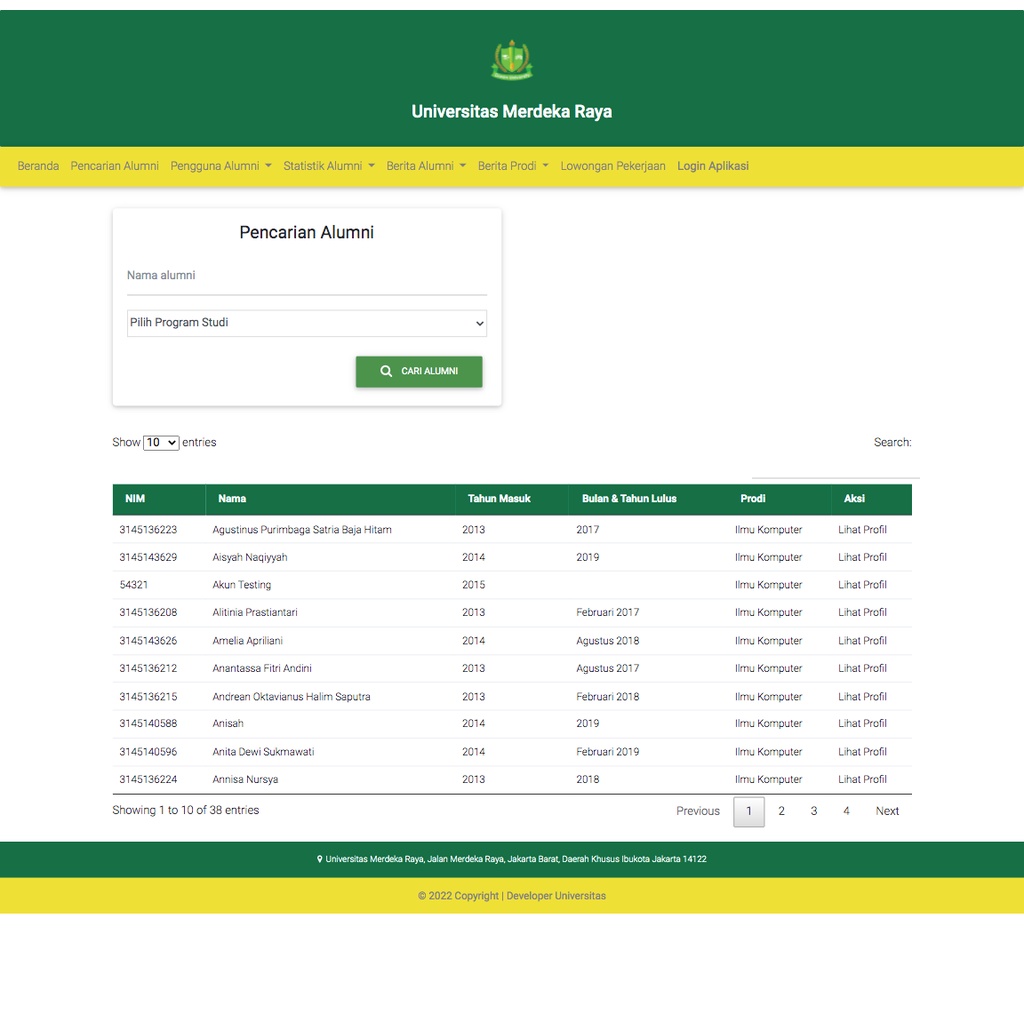Sort by Bulan & Tahun Lulus header
The height and width of the screenshot is (1024, 1024).
tap(648, 499)
